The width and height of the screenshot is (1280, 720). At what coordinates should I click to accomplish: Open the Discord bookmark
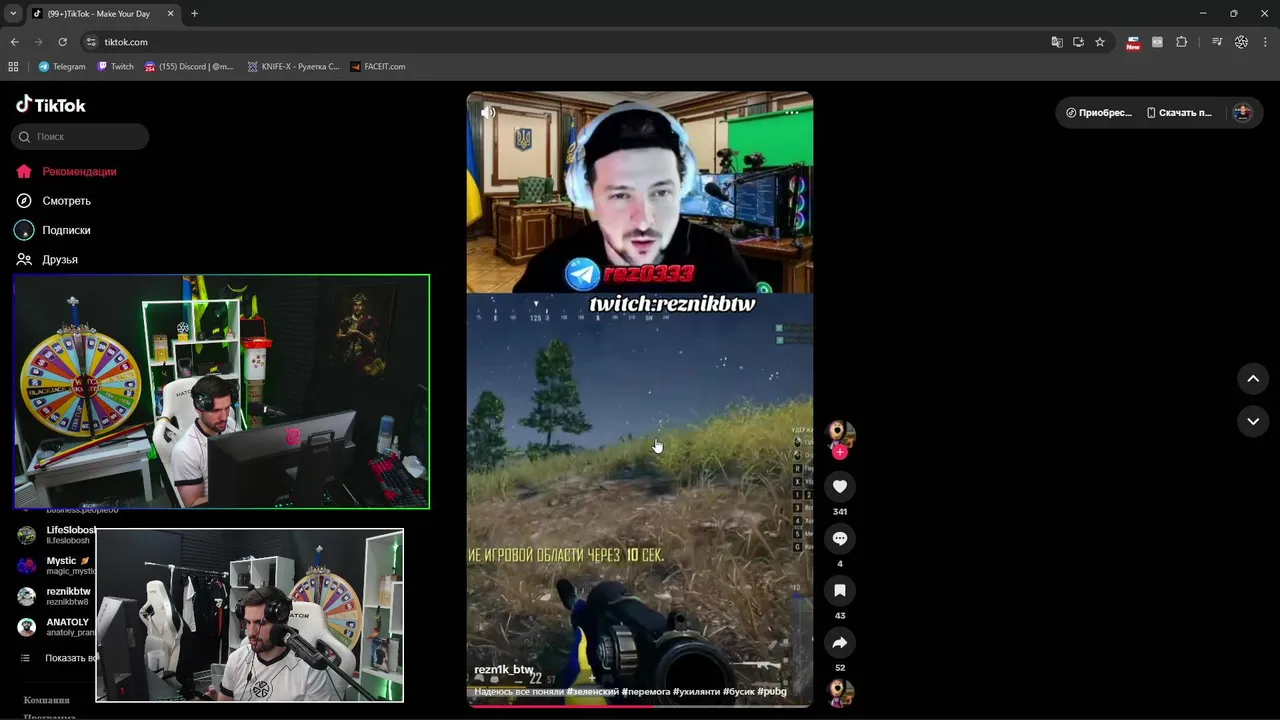(x=190, y=67)
